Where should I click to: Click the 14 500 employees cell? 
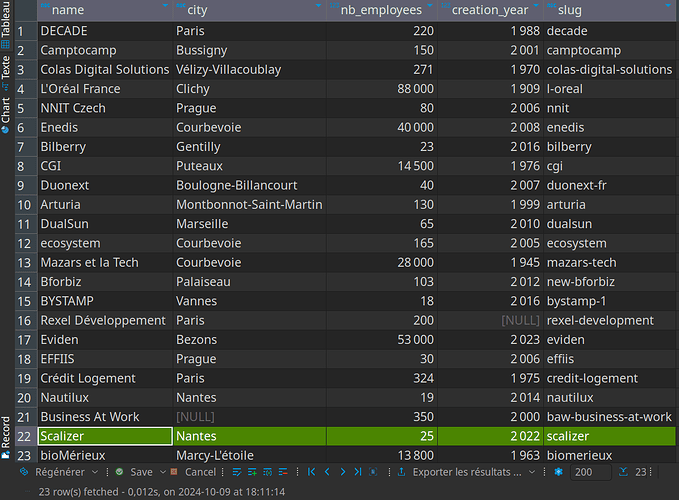(x=382, y=166)
